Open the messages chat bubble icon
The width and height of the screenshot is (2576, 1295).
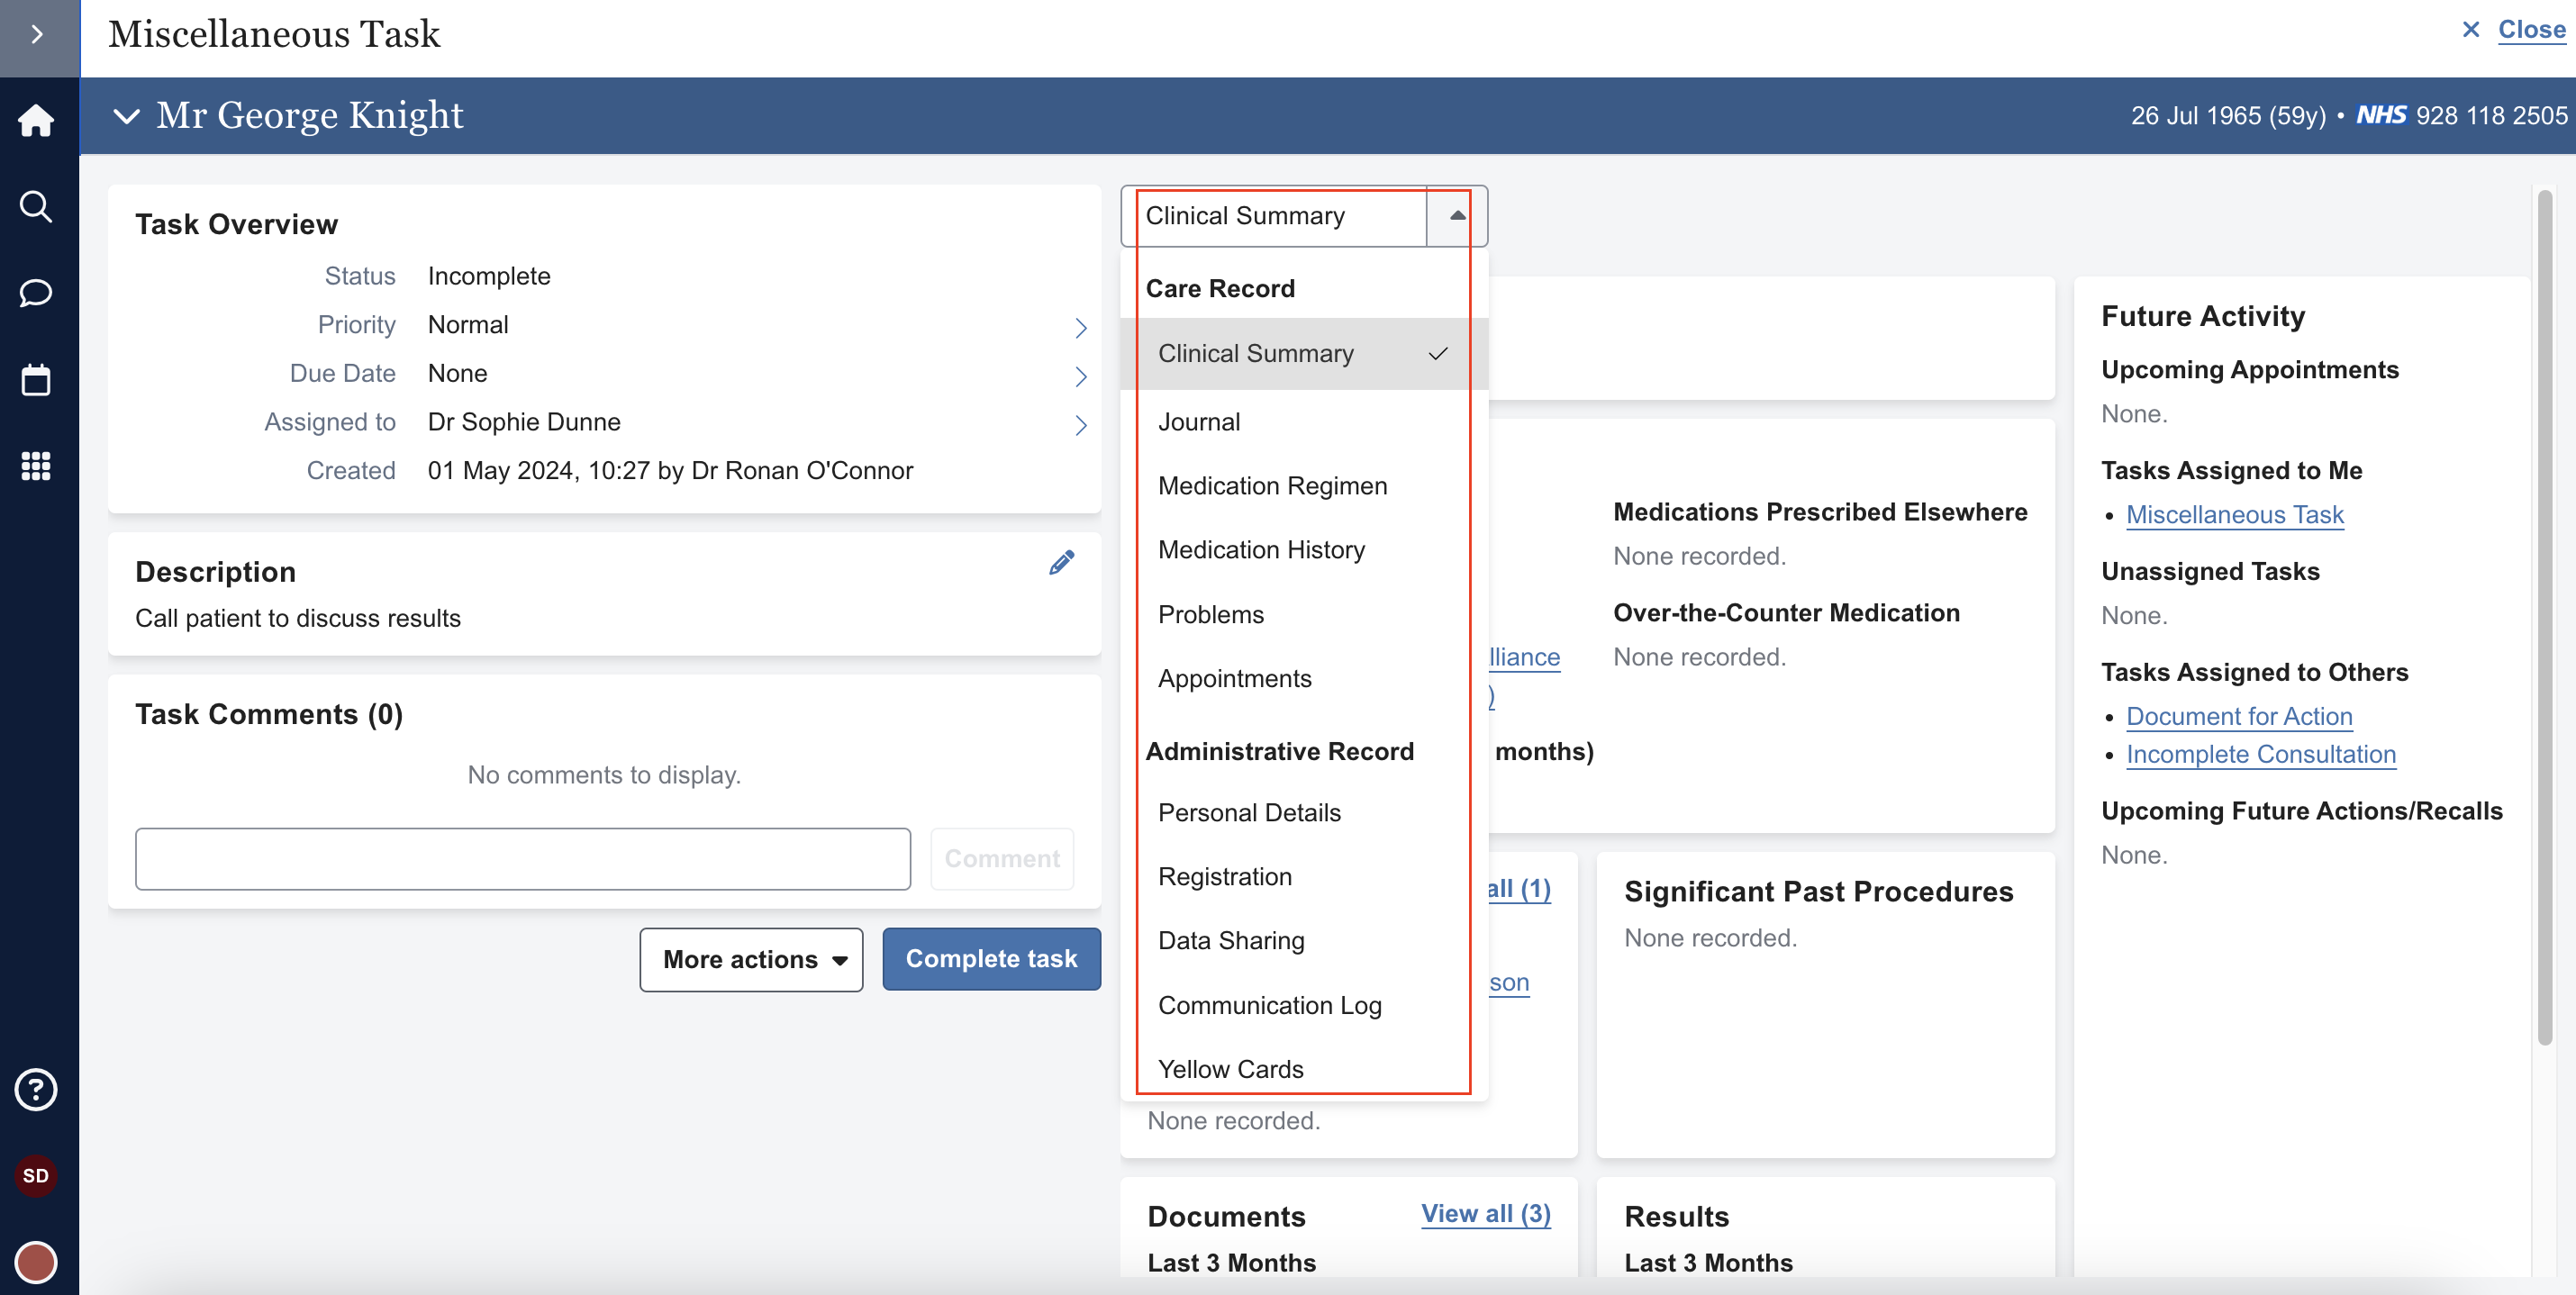36,293
